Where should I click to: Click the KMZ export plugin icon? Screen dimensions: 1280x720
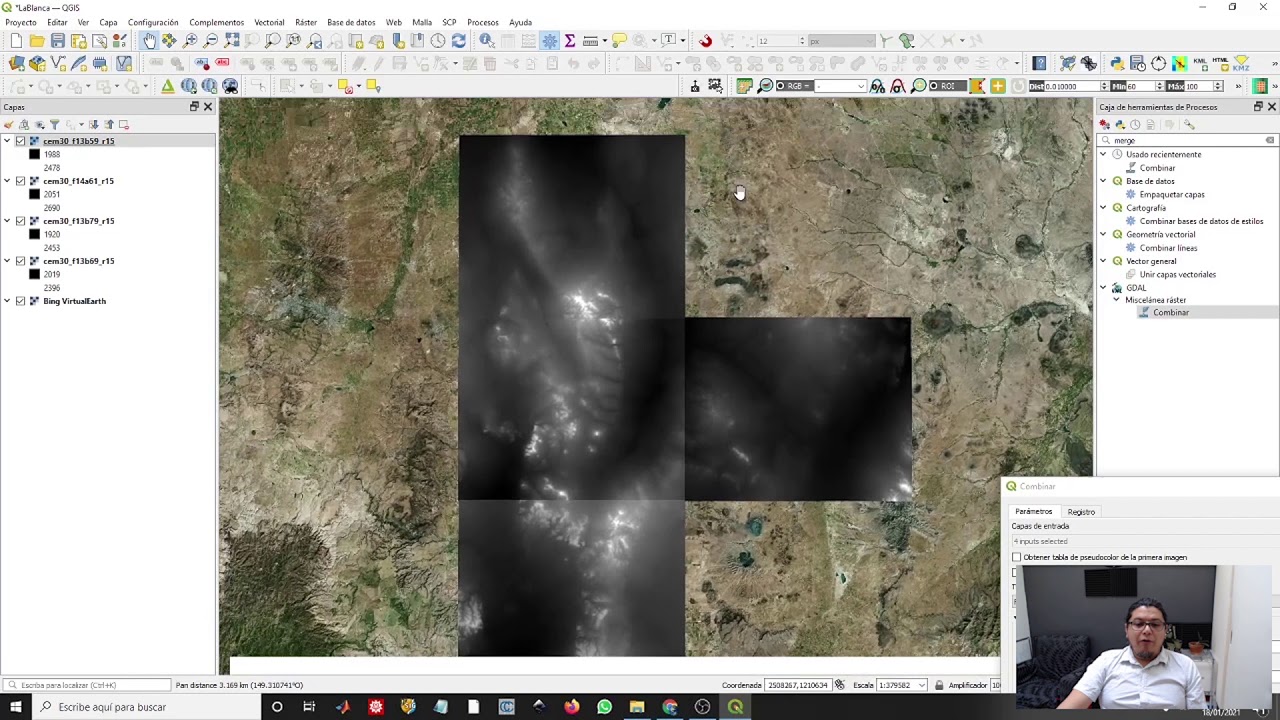(x=1241, y=64)
